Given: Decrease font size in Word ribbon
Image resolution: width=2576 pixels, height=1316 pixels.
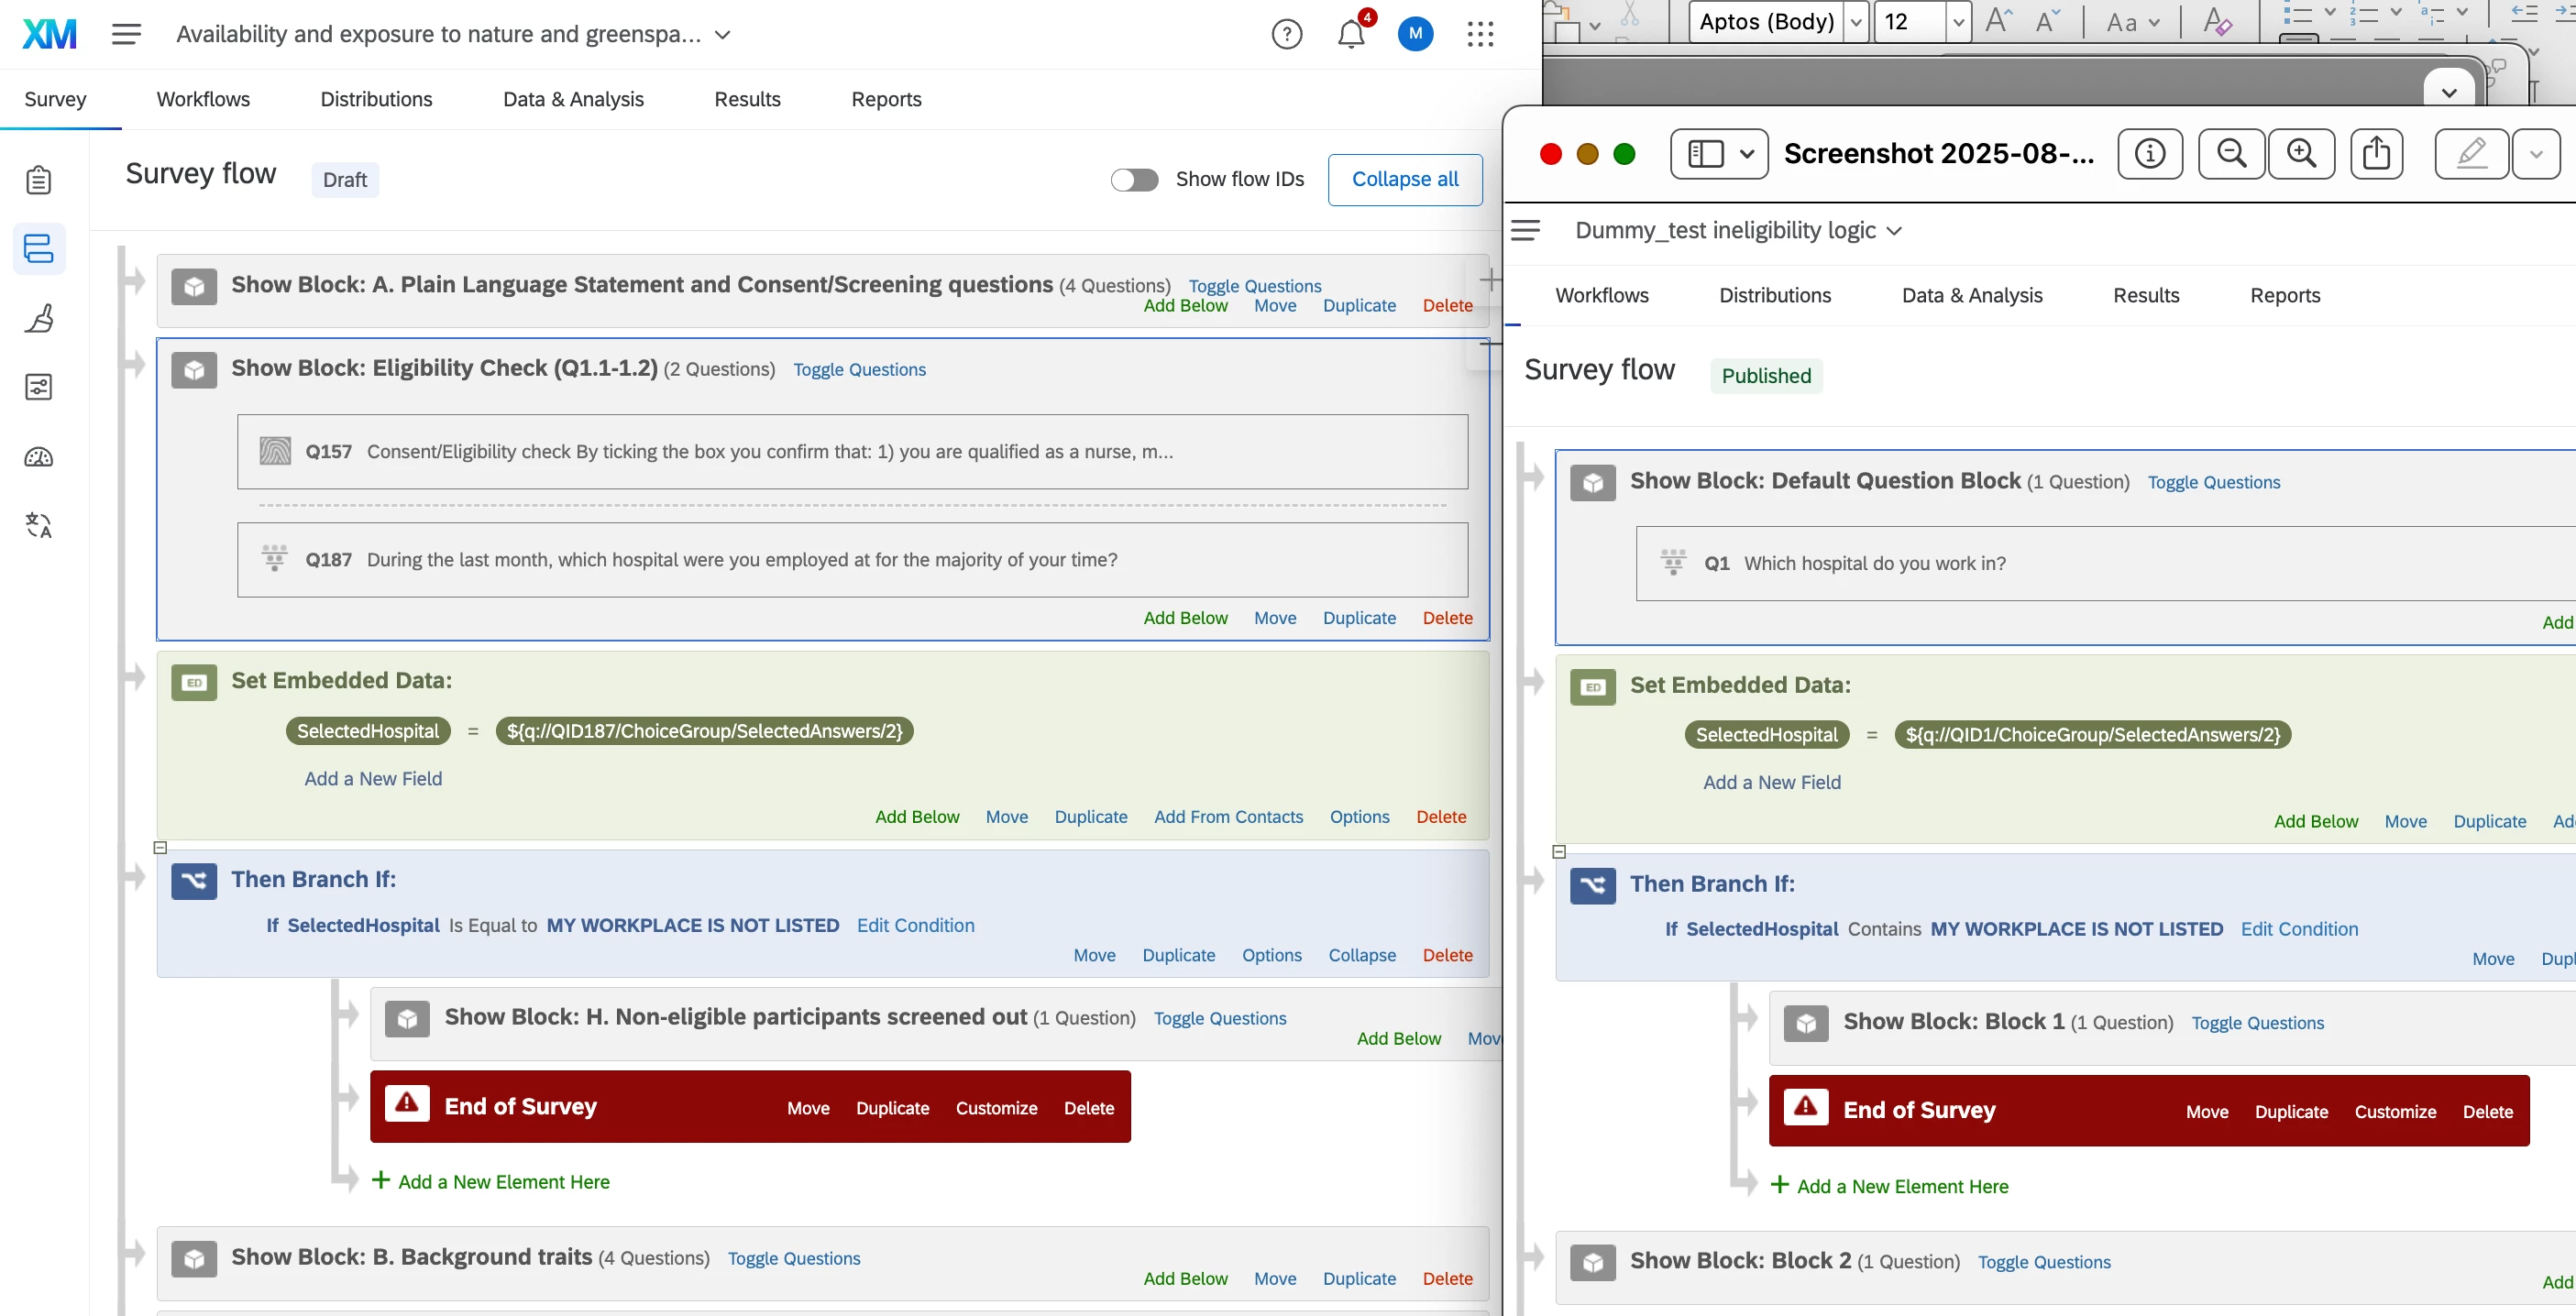Looking at the screenshot, I should coord(2048,21).
